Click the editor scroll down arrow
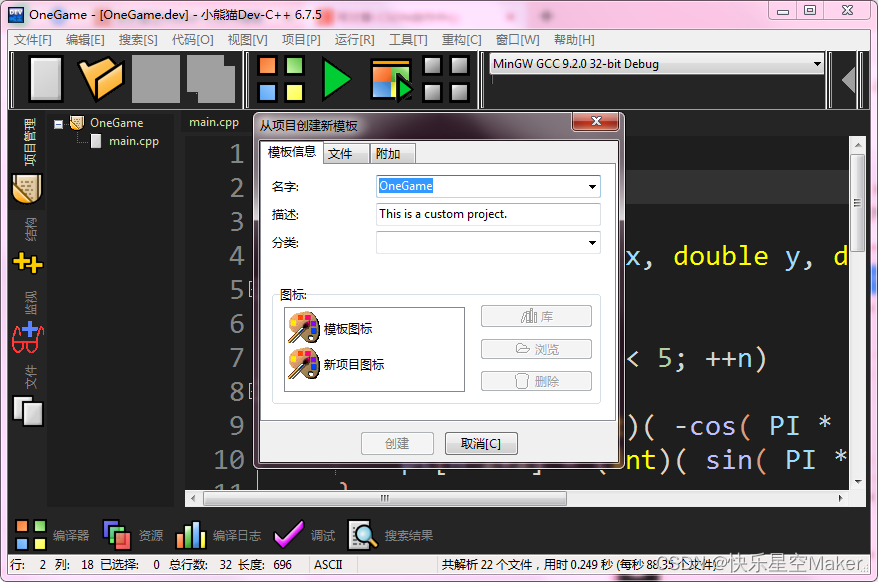 pyautogui.click(x=858, y=481)
